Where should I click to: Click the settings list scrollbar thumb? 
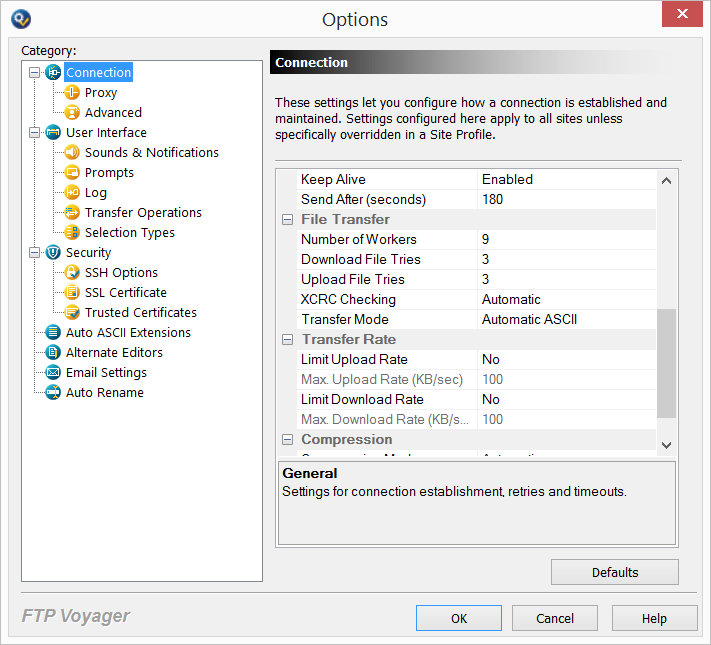pyautogui.click(x=666, y=363)
